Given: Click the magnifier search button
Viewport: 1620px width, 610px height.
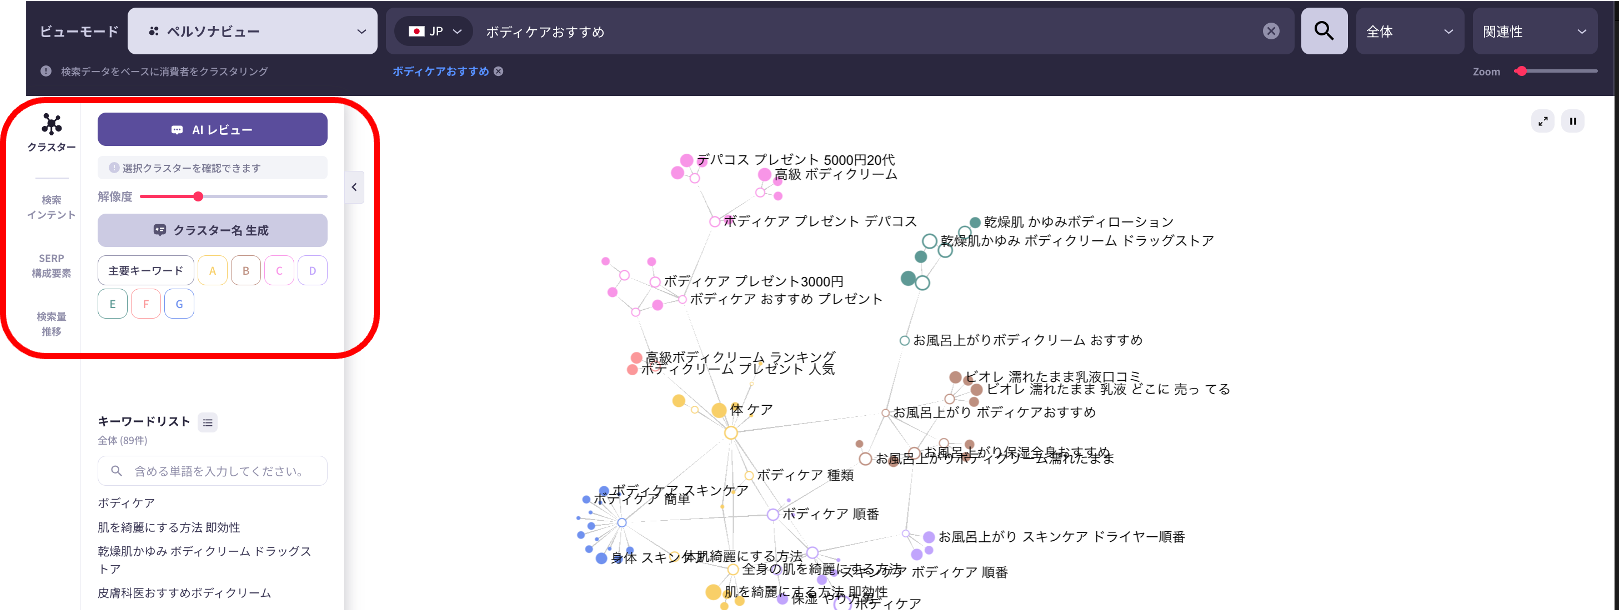Looking at the screenshot, I should pos(1324,31).
